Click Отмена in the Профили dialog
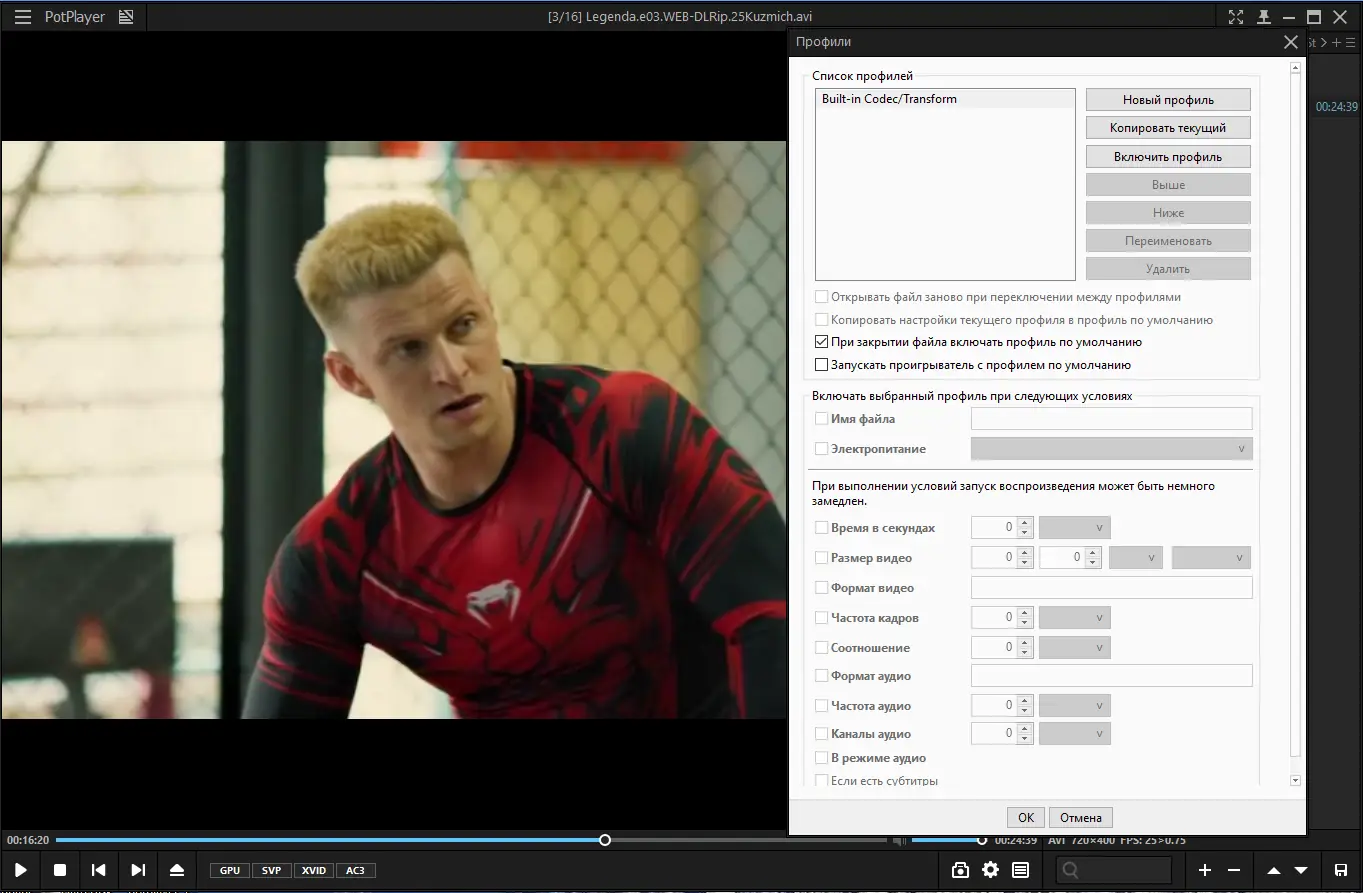Viewport: 1363px width, 893px height. pyautogui.click(x=1081, y=817)
